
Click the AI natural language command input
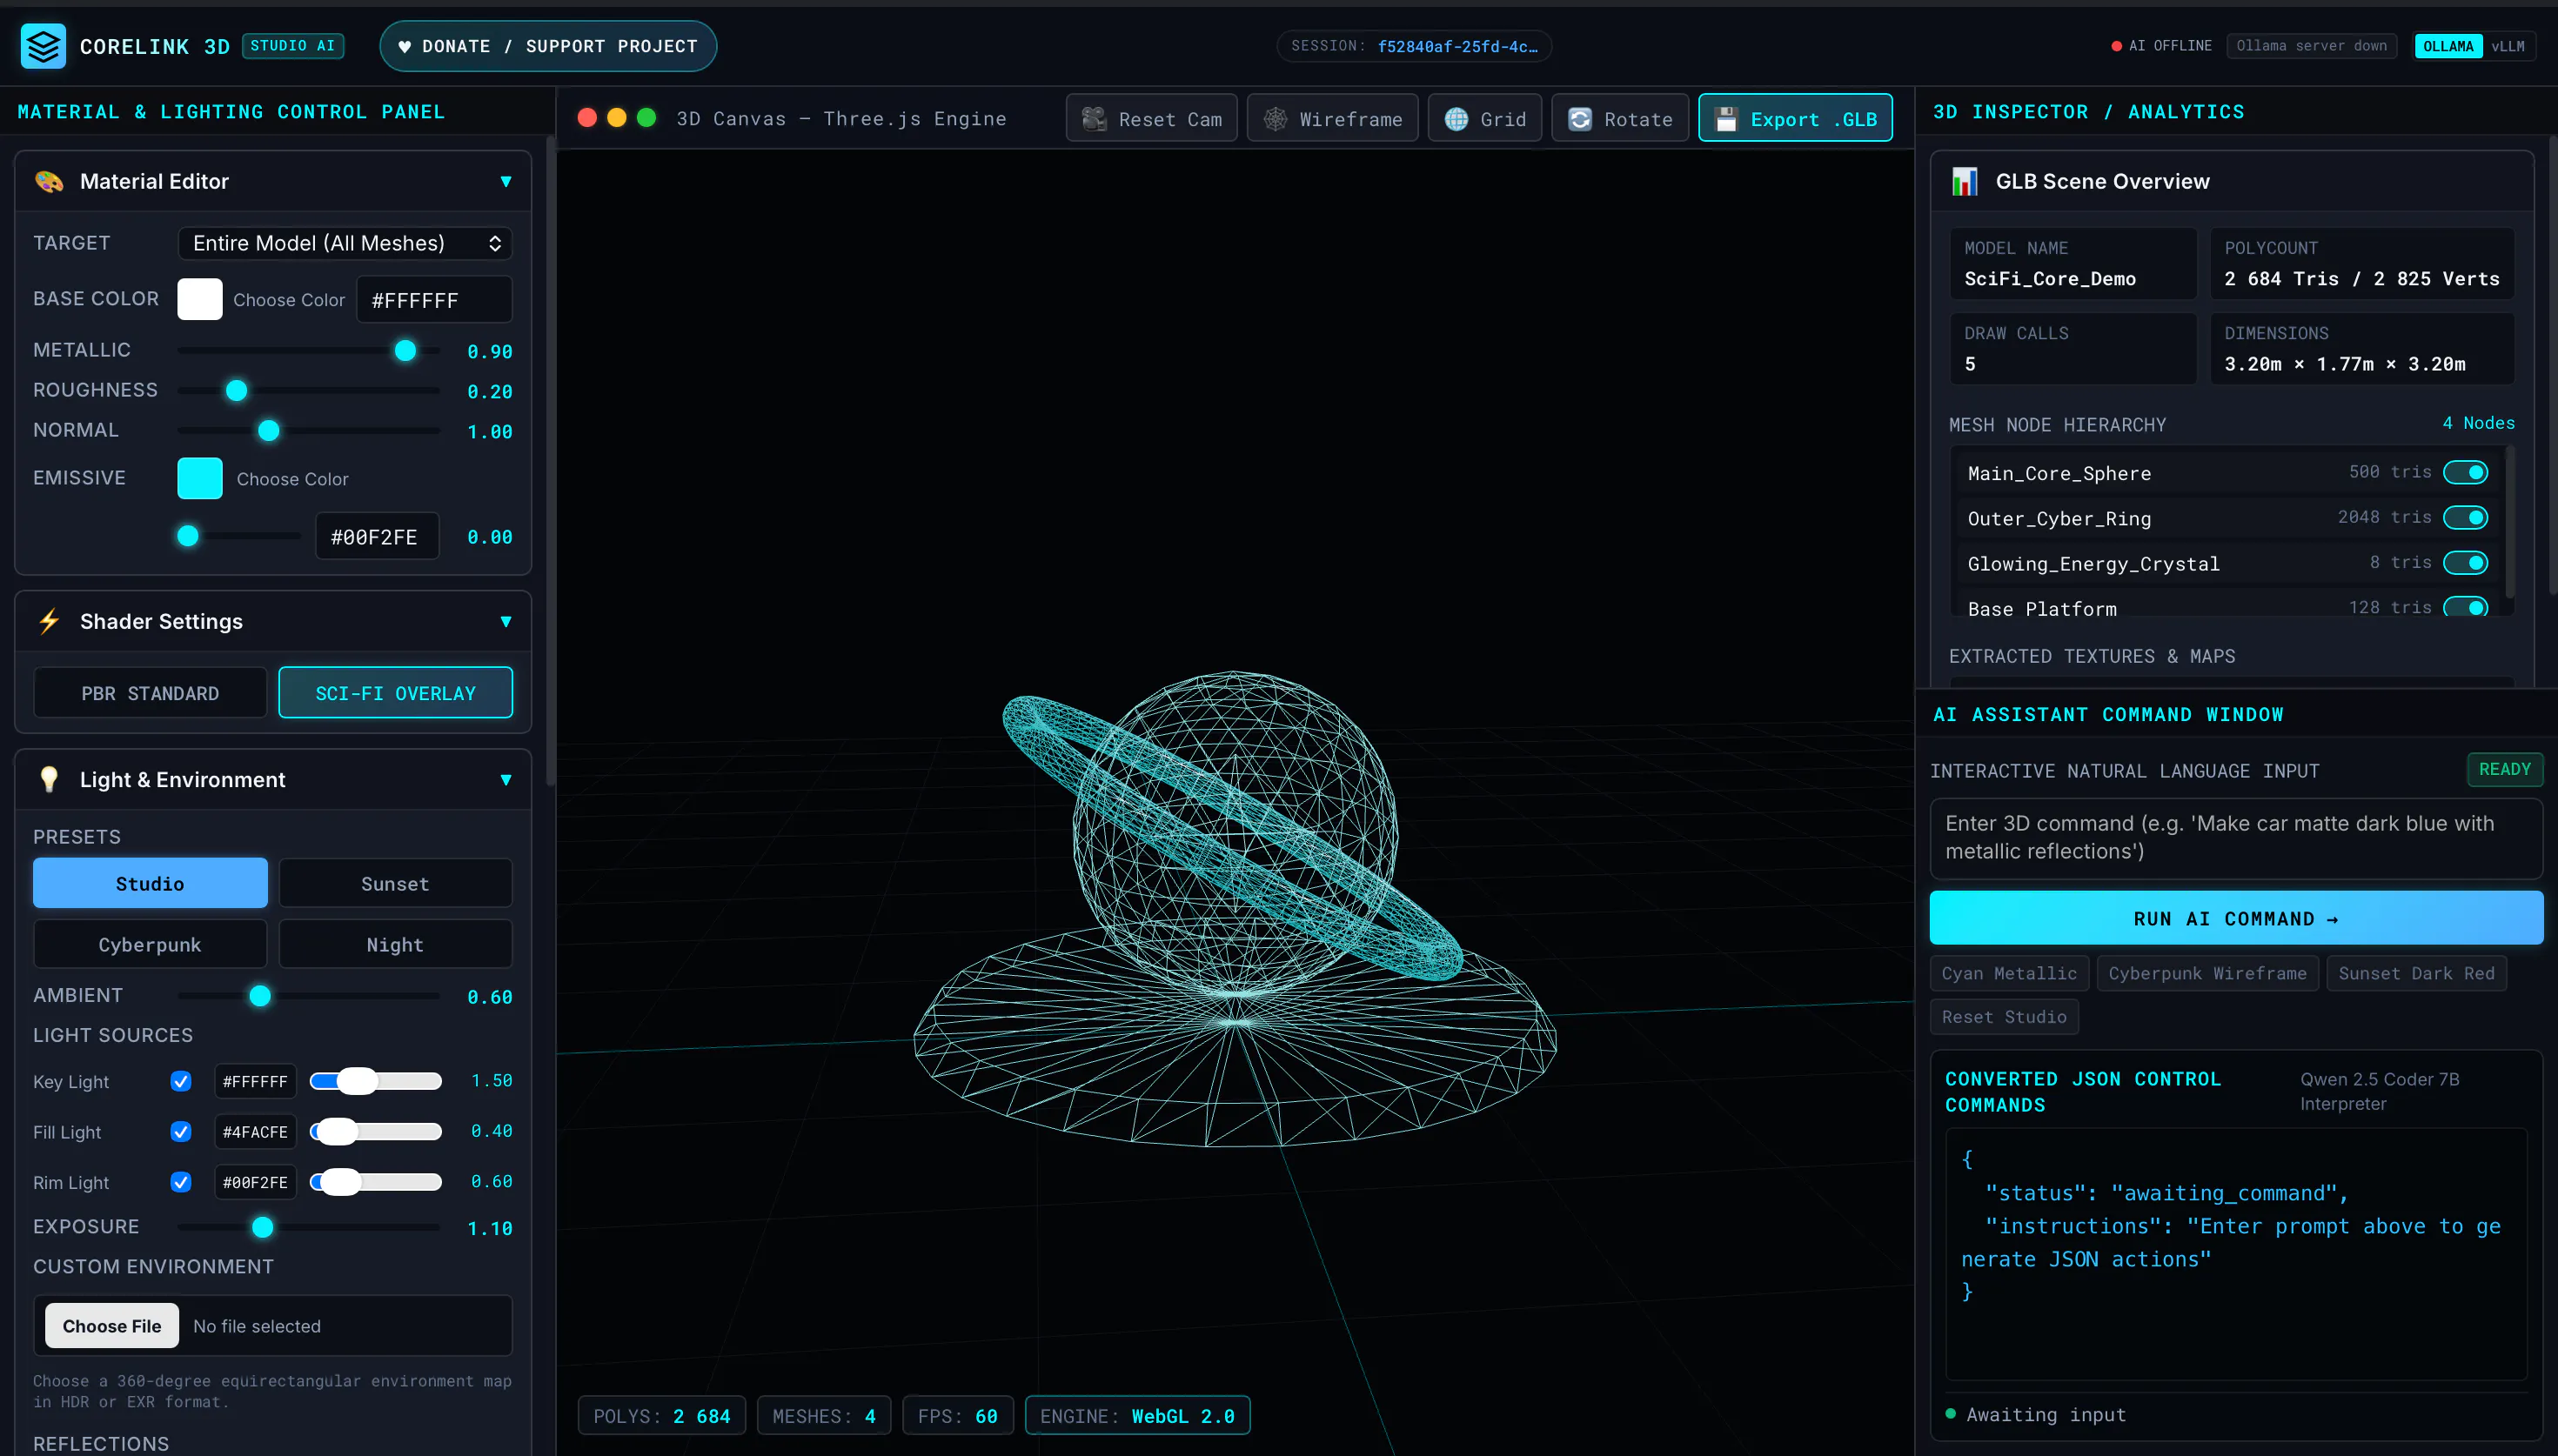[x=2236, y=838]
